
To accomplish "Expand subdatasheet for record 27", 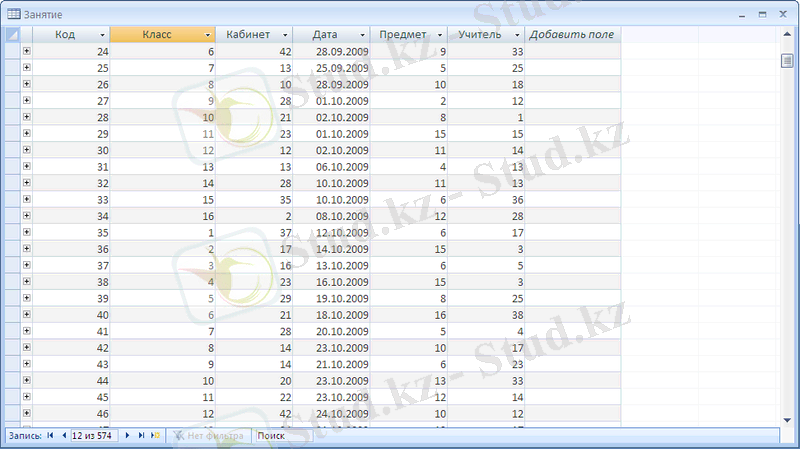I will pyautogui.click(x=27, y=101).
